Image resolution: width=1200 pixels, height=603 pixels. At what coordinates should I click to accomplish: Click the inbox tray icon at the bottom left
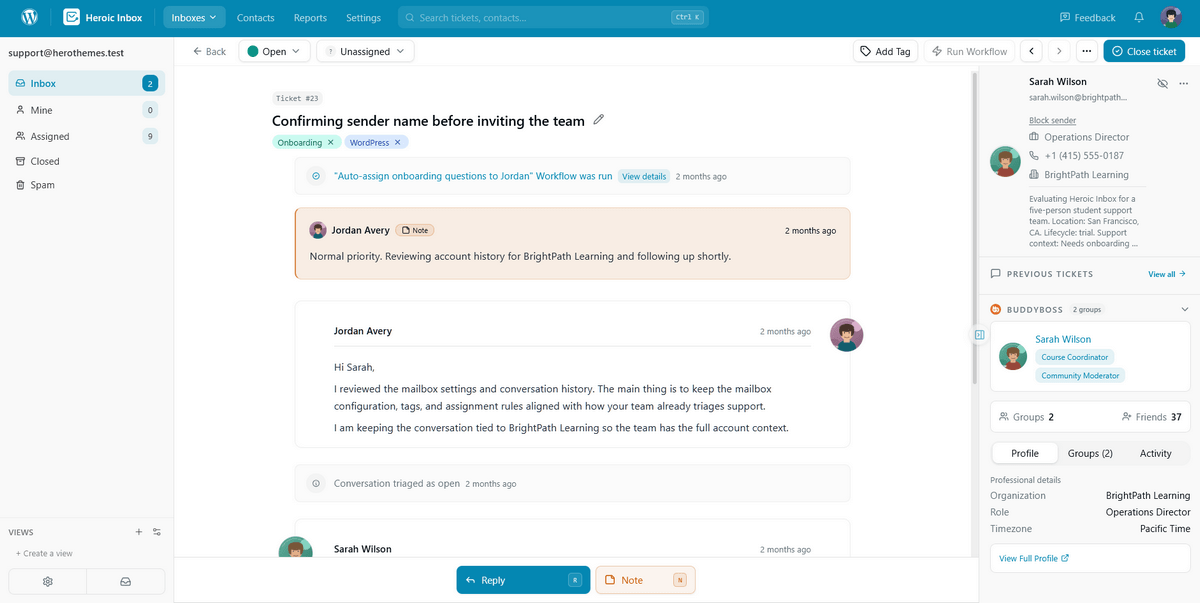(x=126, y=581)
